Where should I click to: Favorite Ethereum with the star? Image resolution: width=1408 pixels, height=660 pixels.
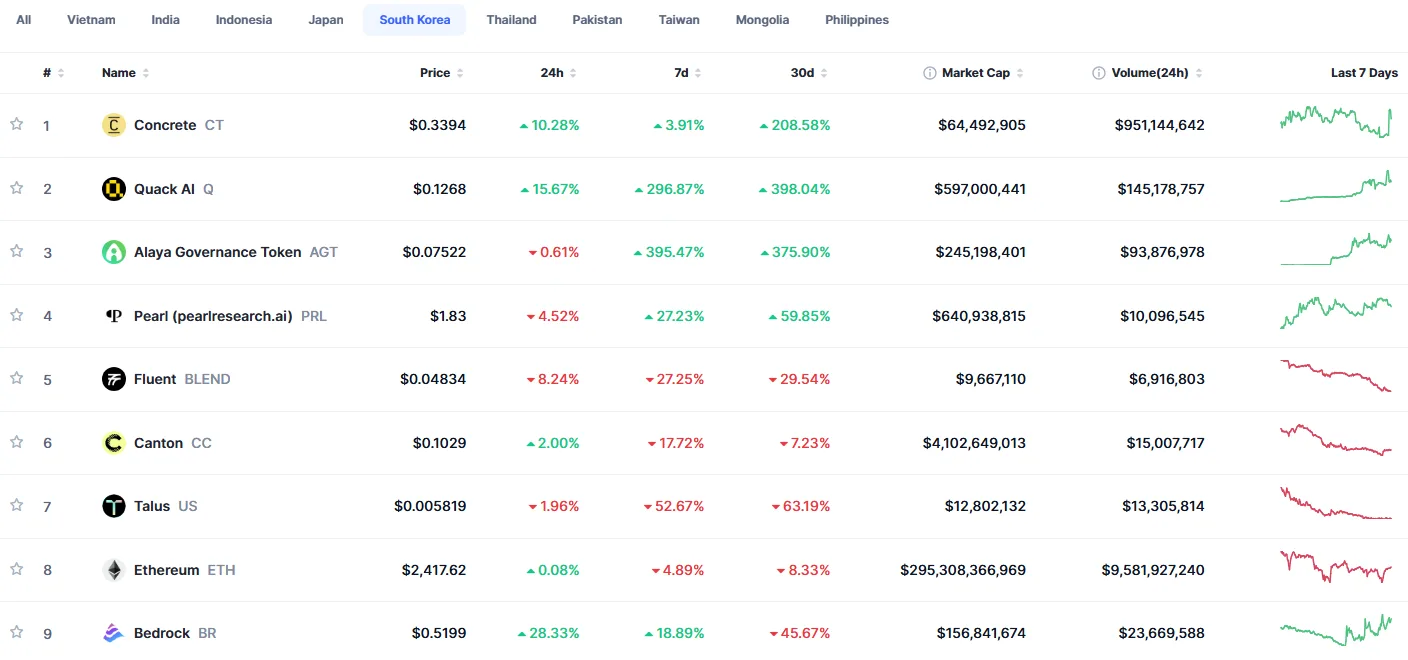click(x=16, y=569)
